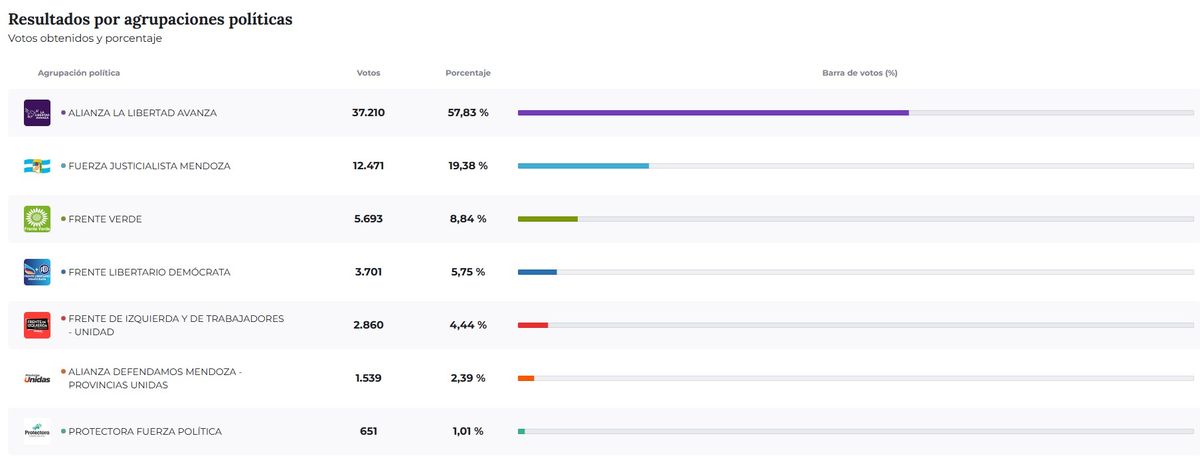Click the Porcentaje column header
Screen dimensions: 1200x456
click(x=468, y=73)
